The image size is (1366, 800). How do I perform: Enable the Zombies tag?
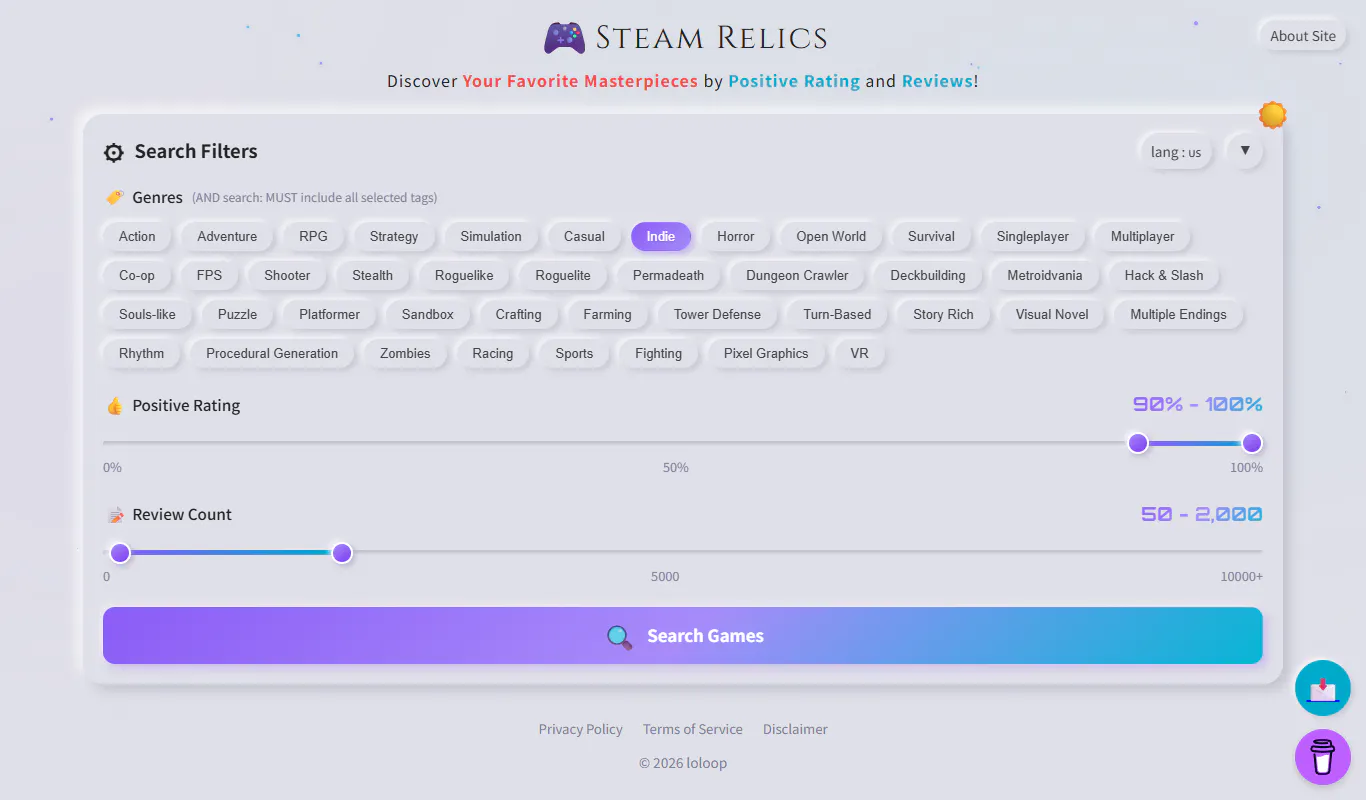pos(405,354)
